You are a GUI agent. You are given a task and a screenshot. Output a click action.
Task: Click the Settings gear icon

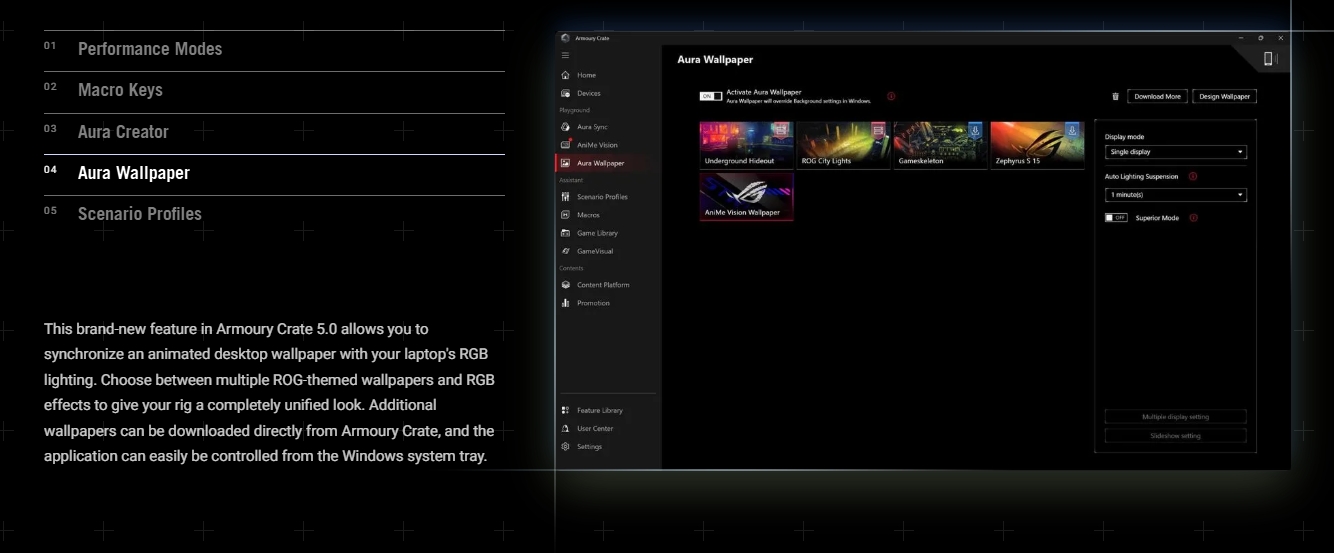coord(566,446)
